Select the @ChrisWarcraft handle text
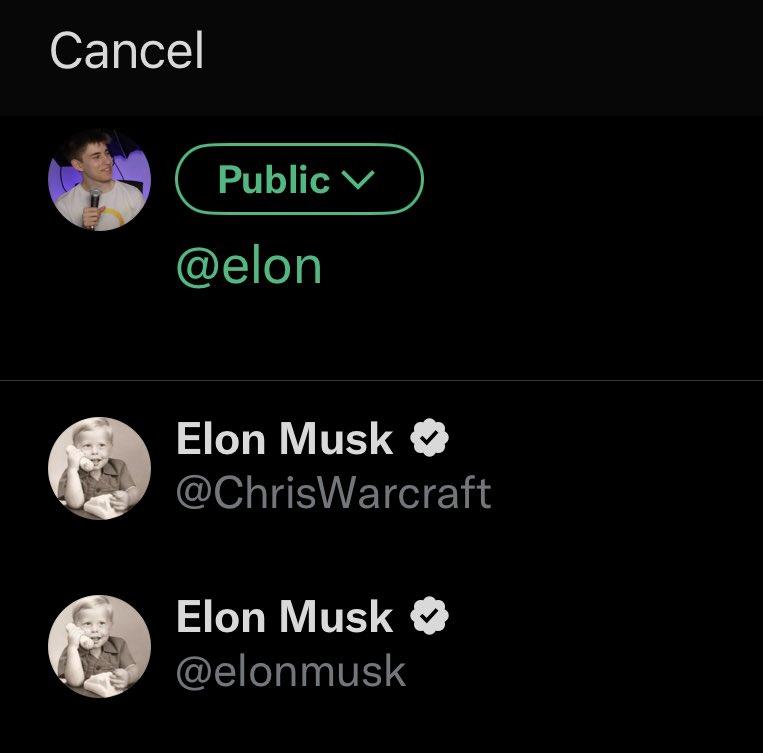The height and width of the screenshot is (753, 763). click(x=333, y=493)
